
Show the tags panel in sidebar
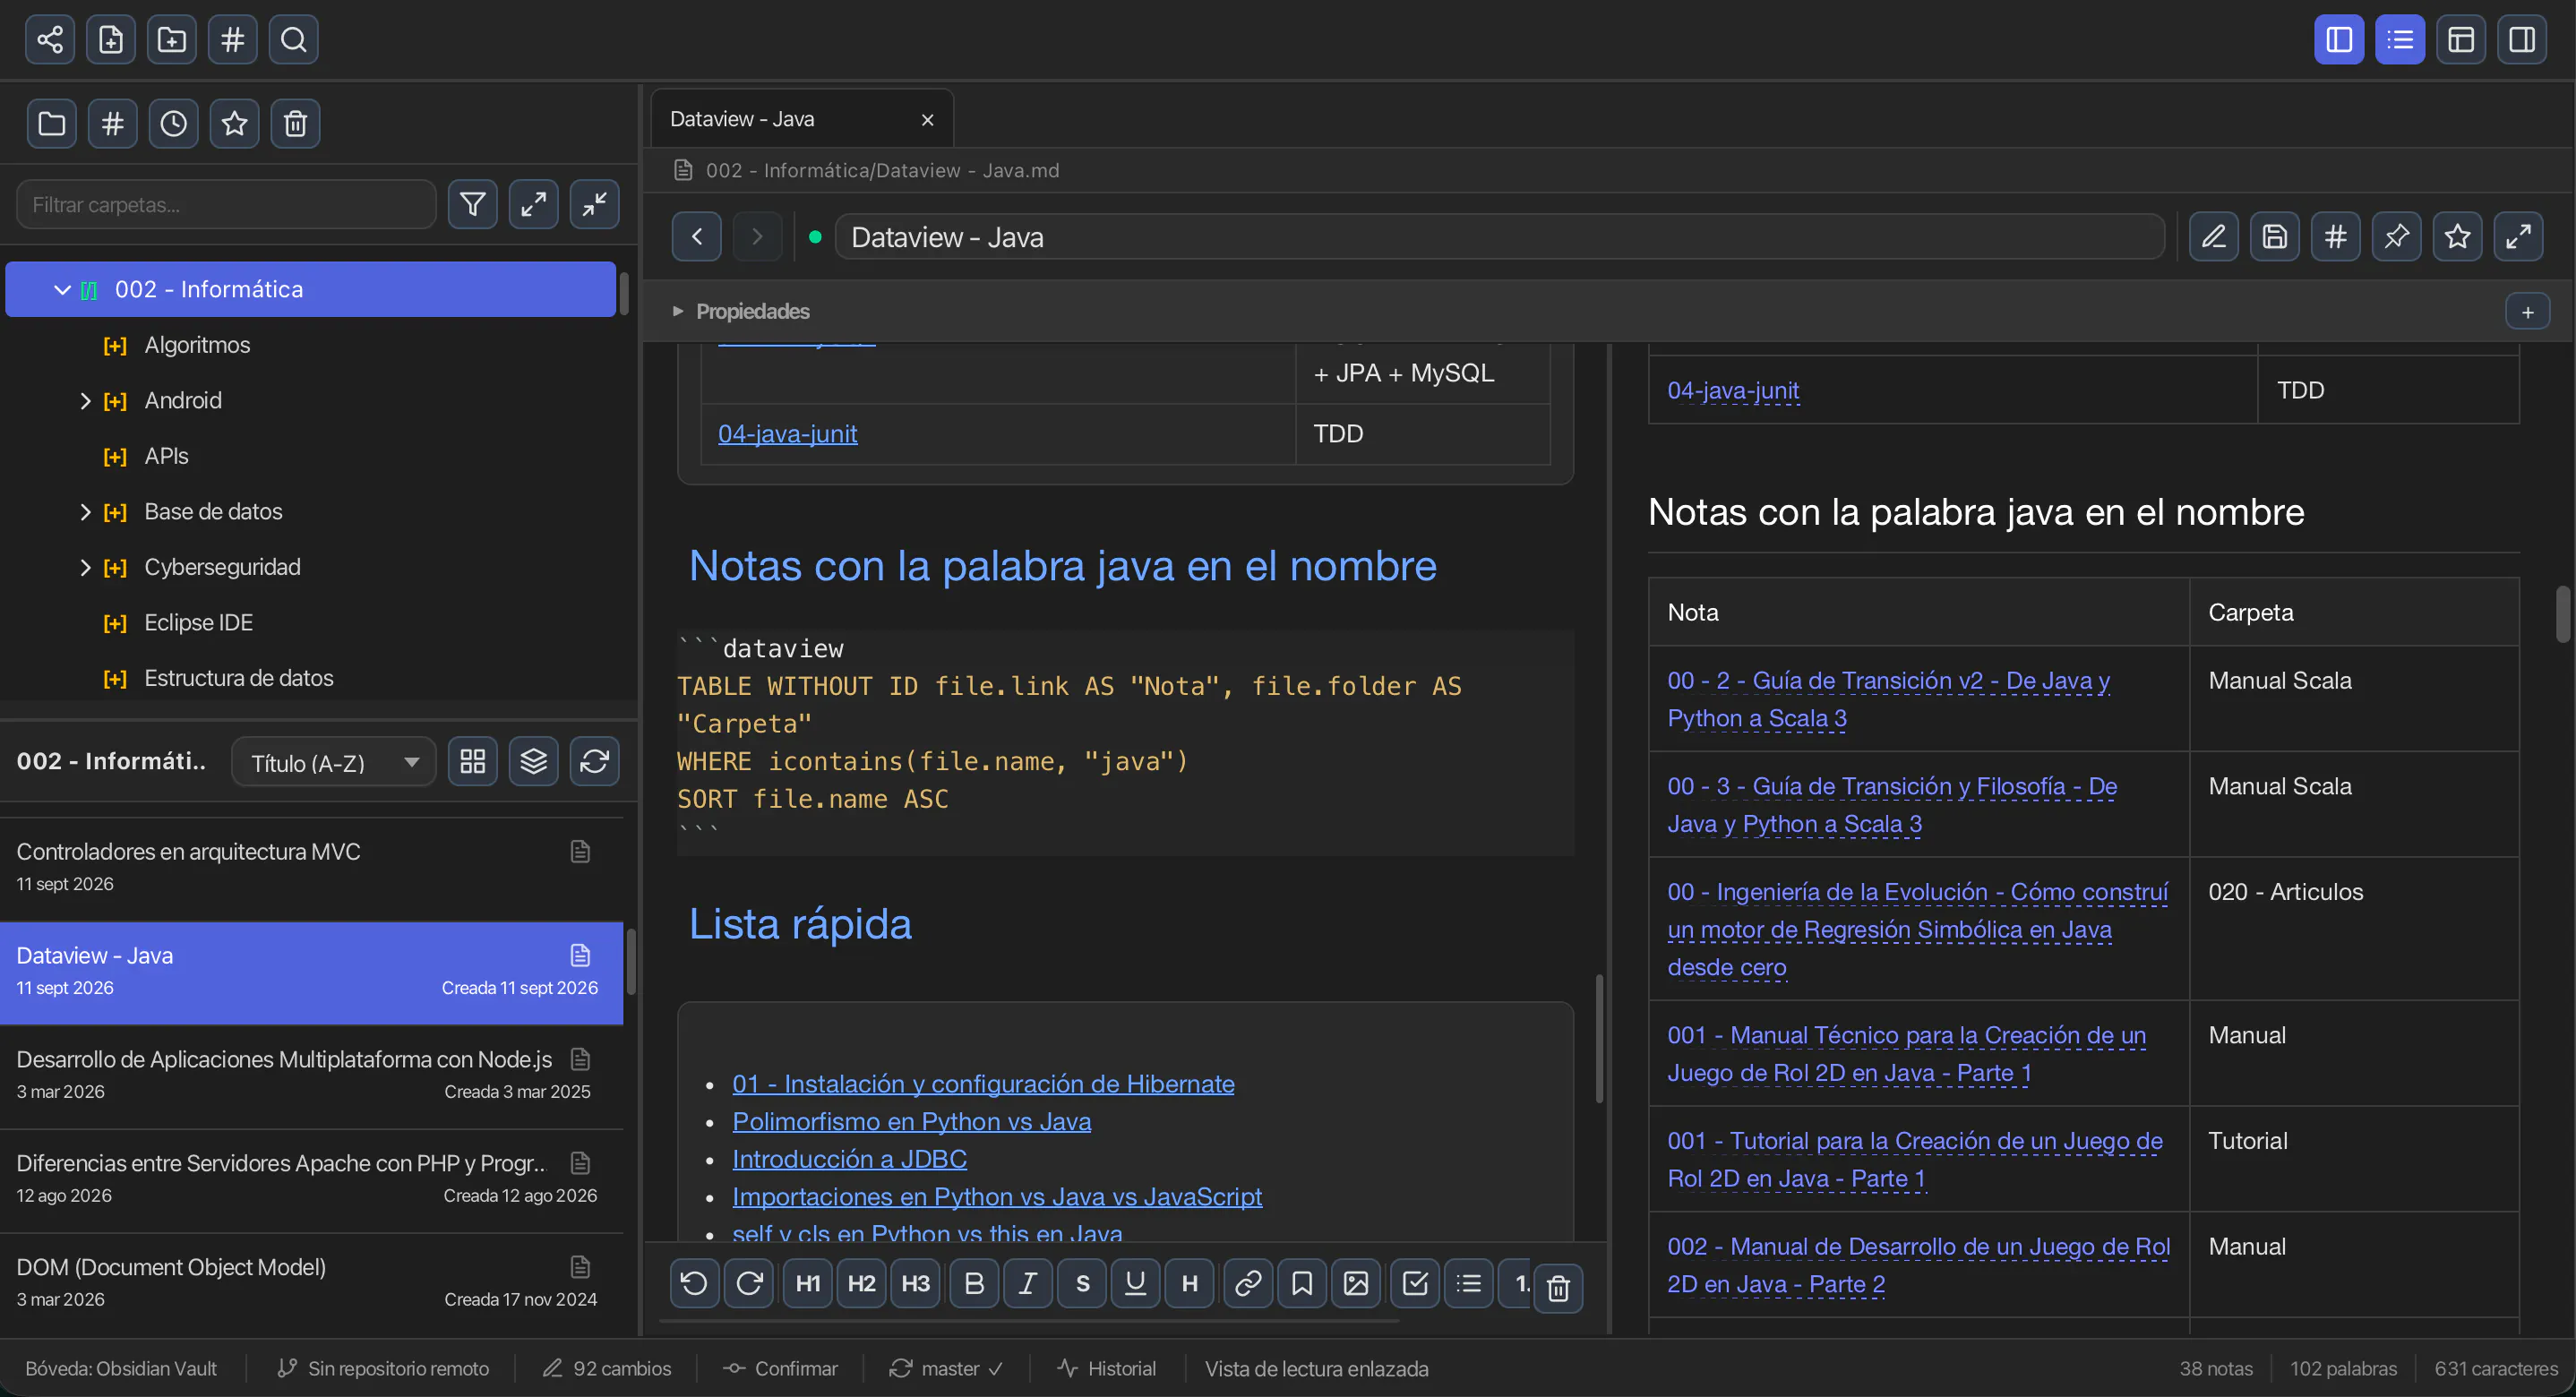[x=113, y=124]
